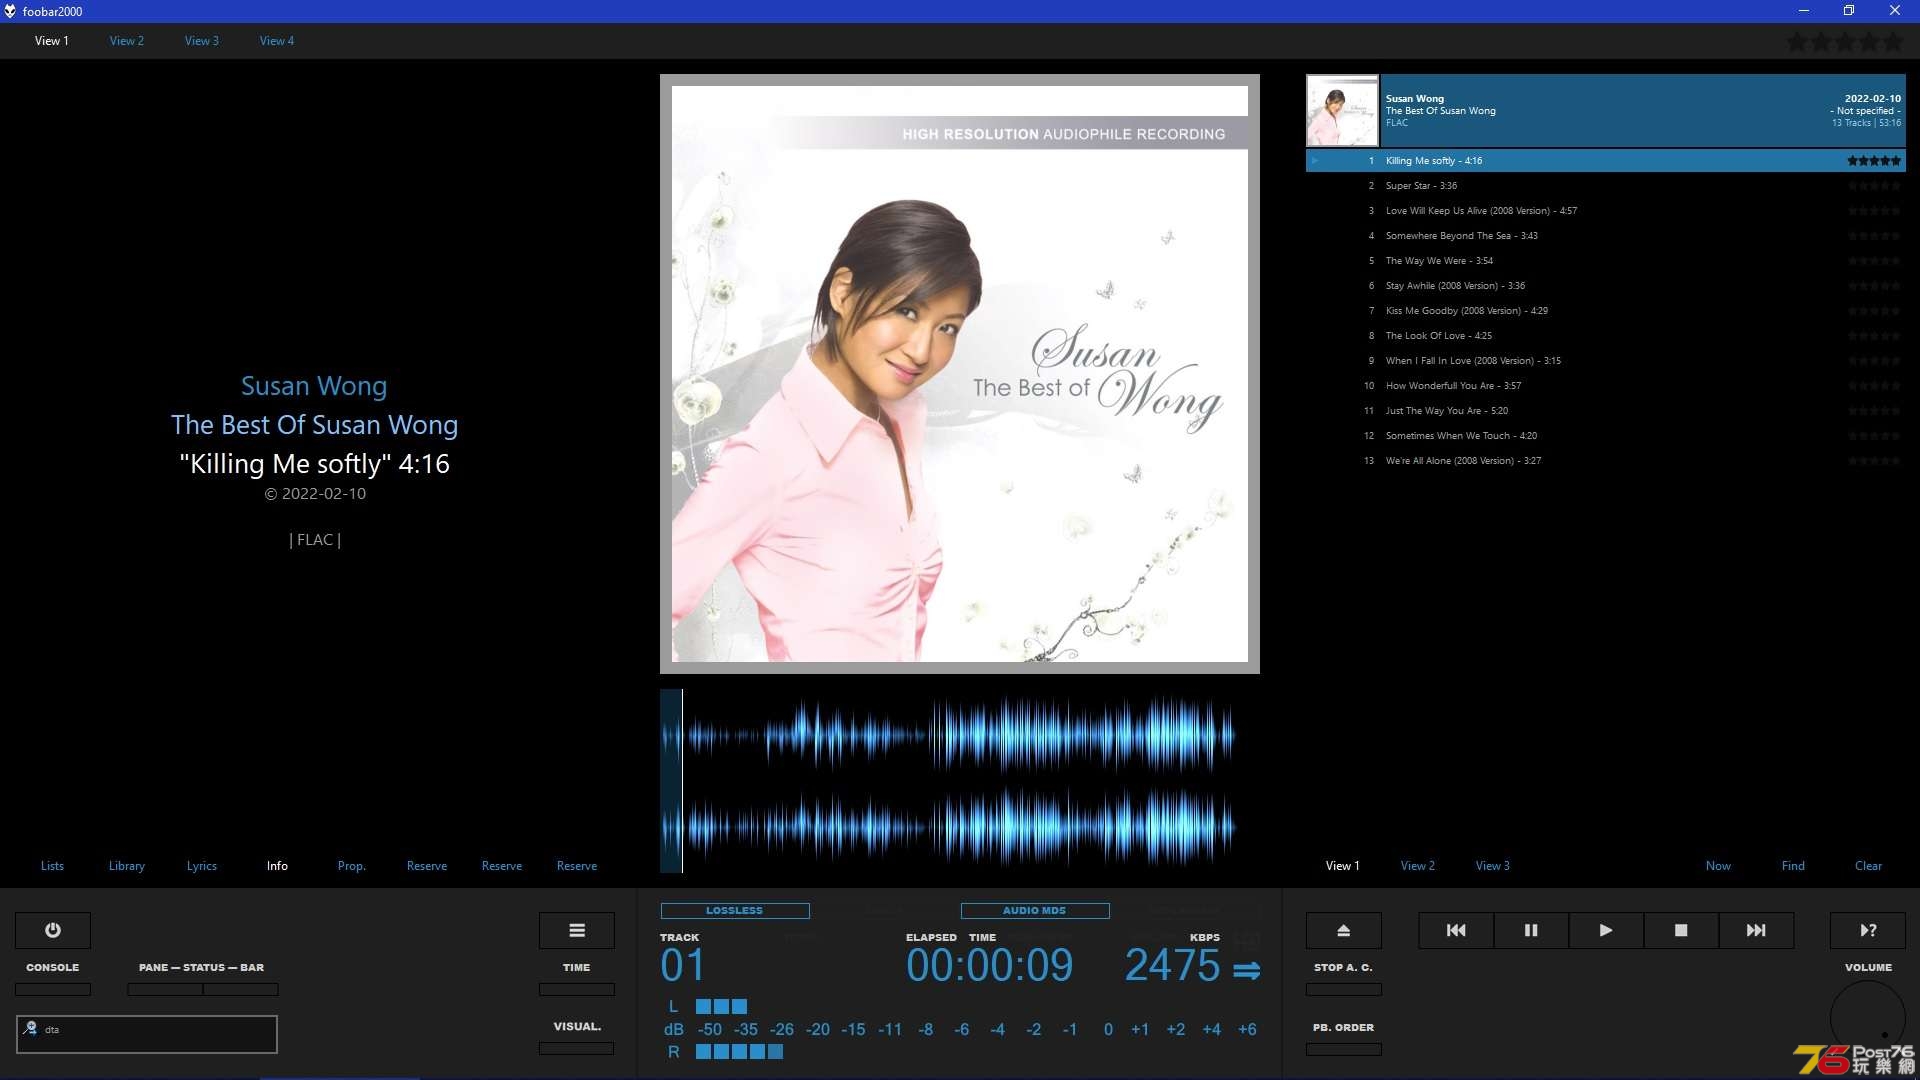
Task: Click the eject button above STOP A. C.
Action: (1344, 930)
